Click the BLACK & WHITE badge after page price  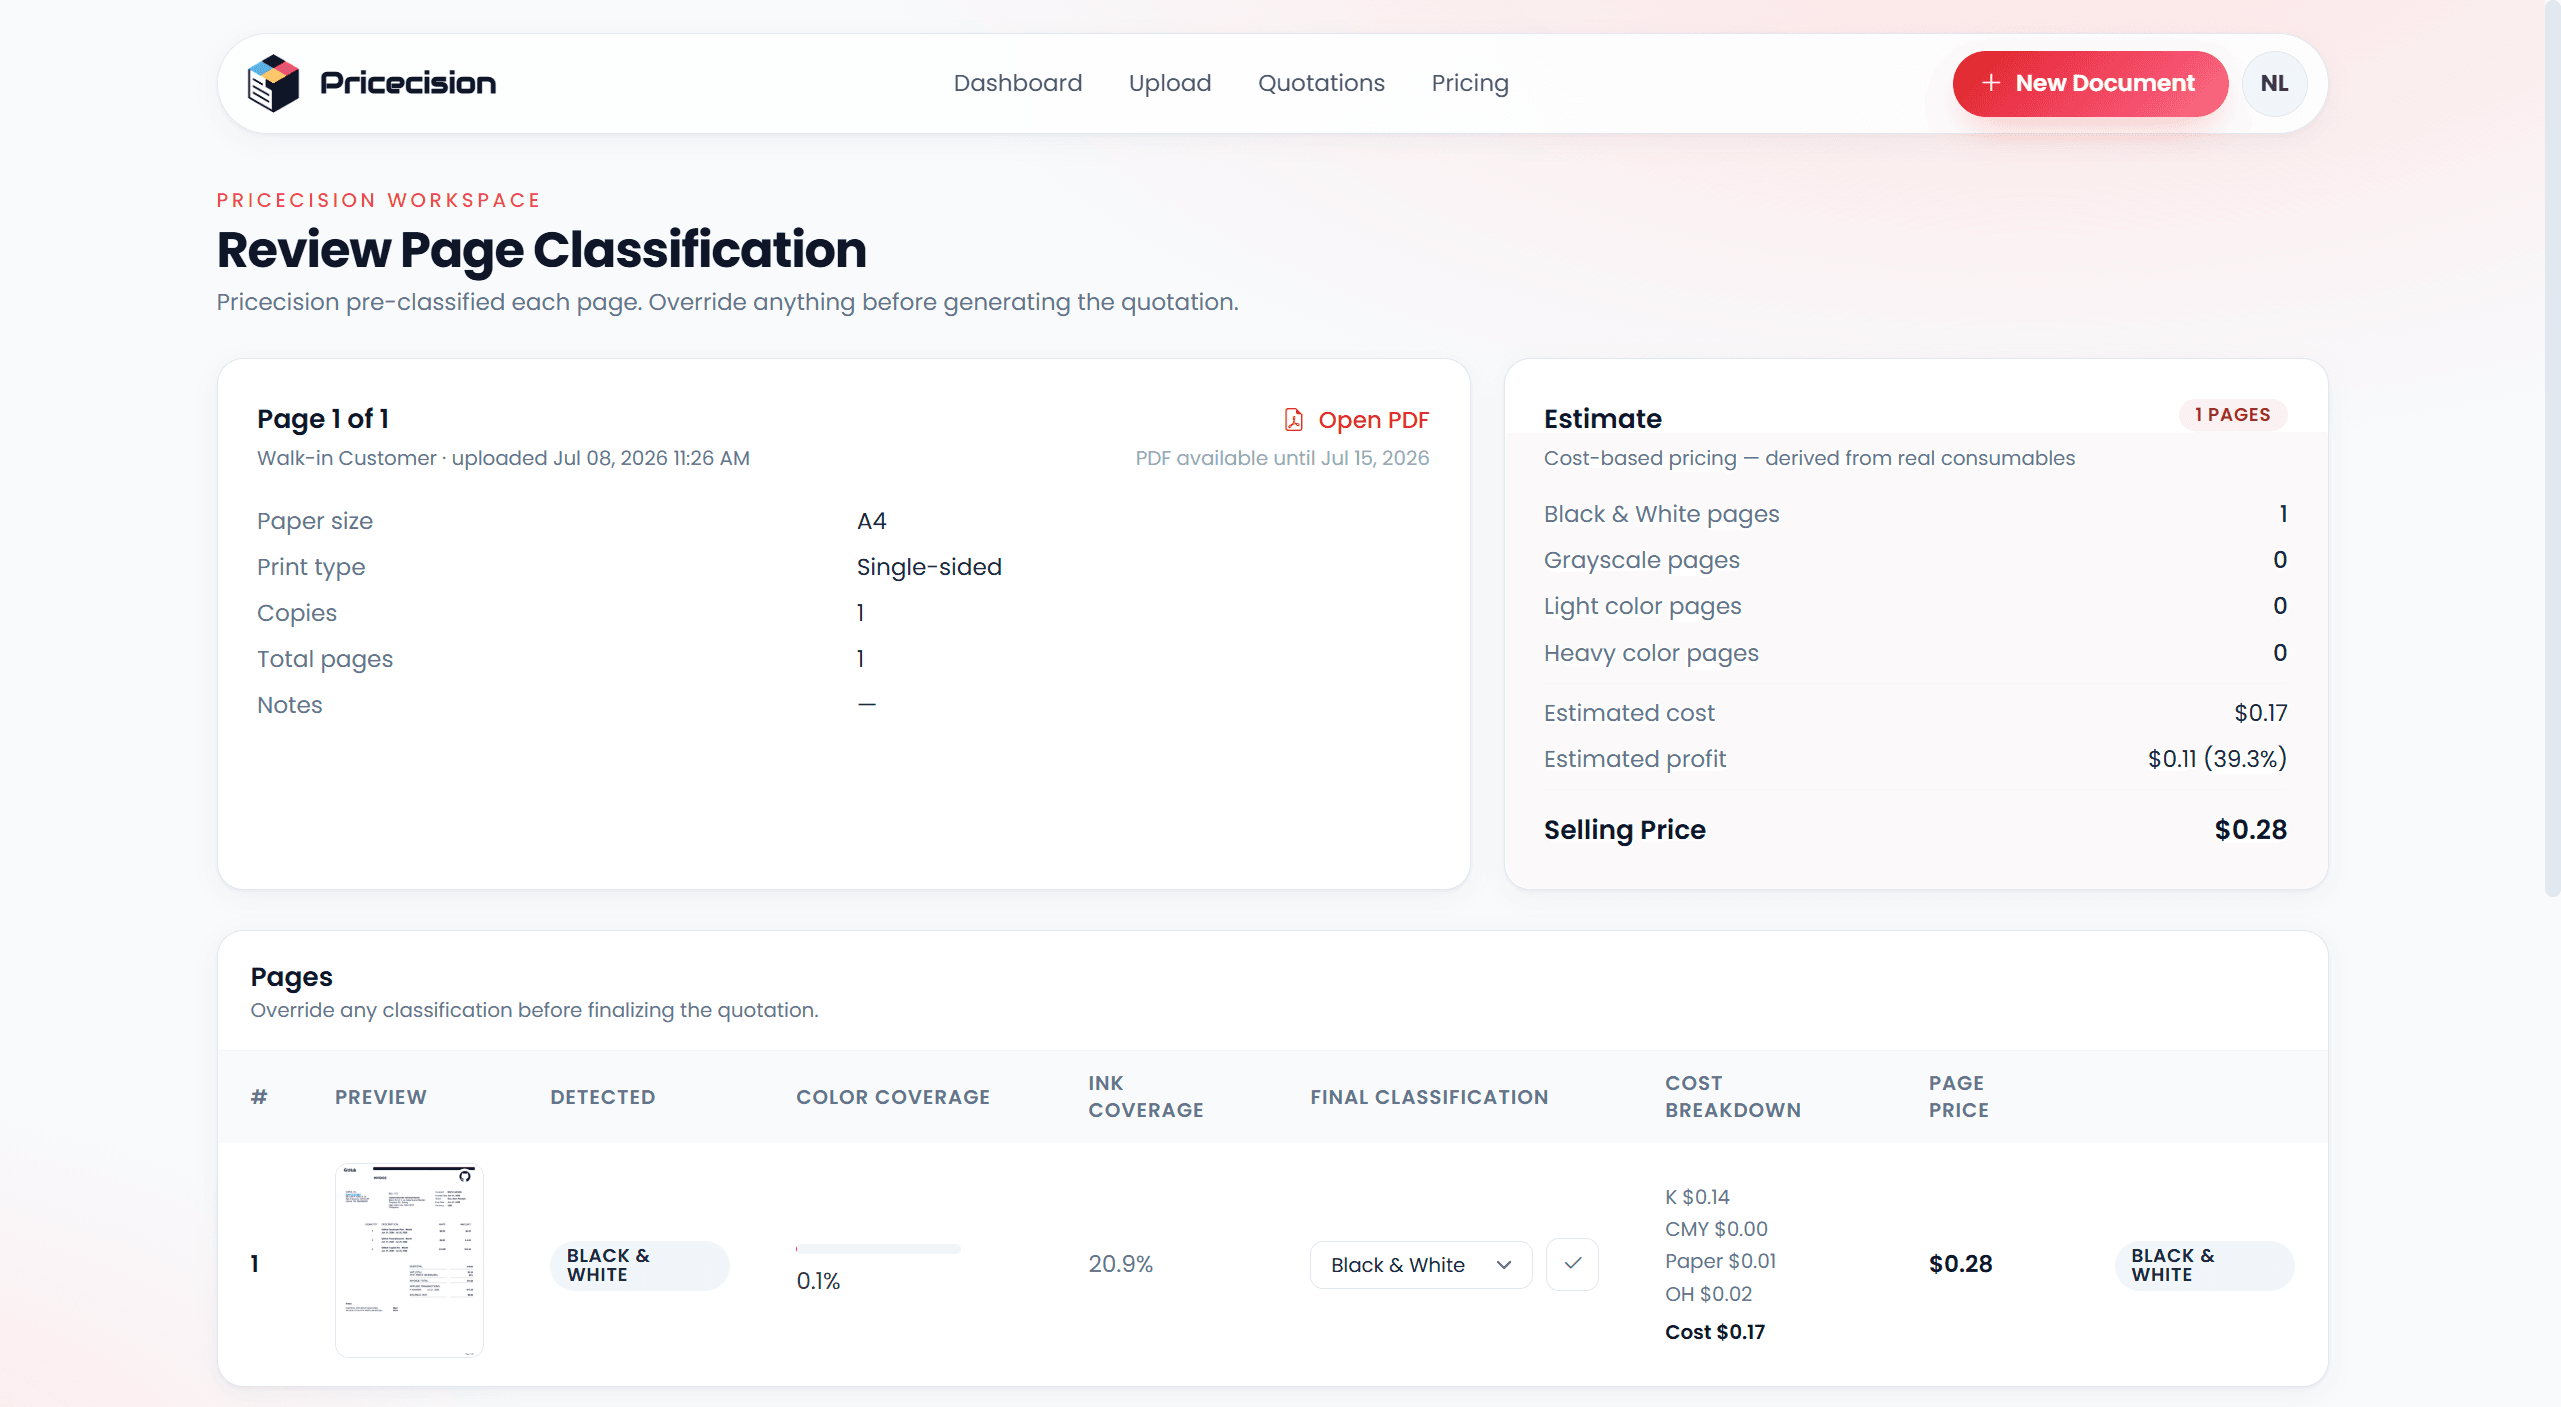[2203, 1265]
